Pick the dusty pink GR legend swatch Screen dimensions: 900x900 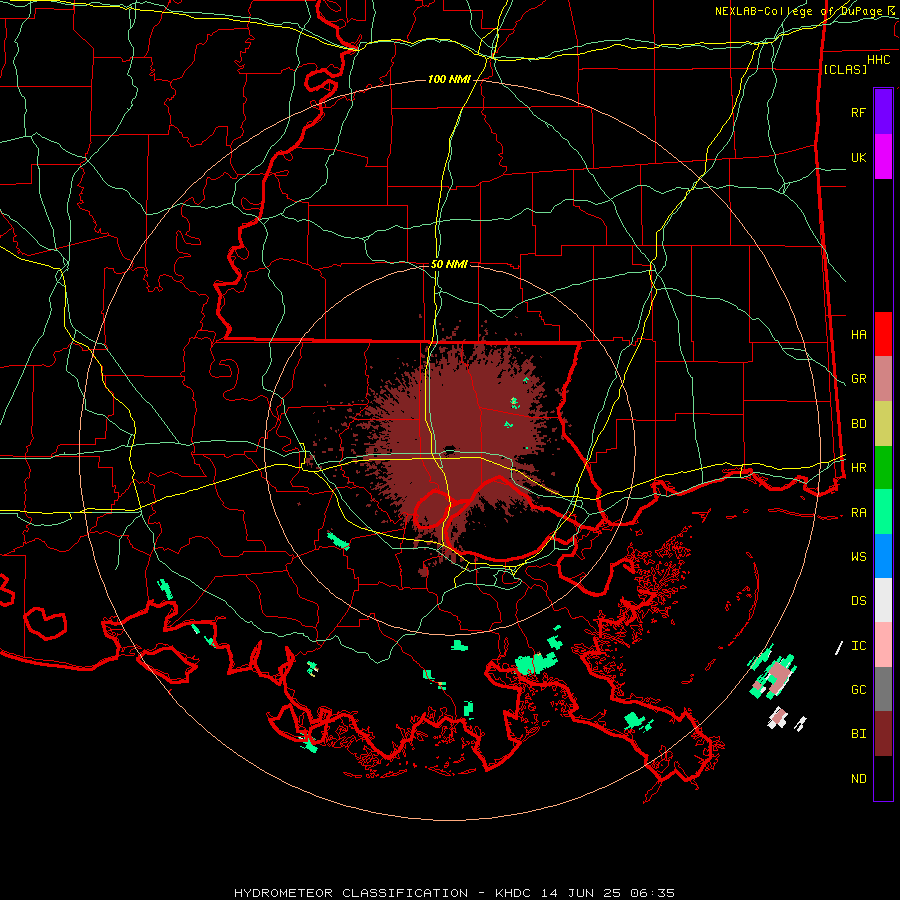point(883,379)
